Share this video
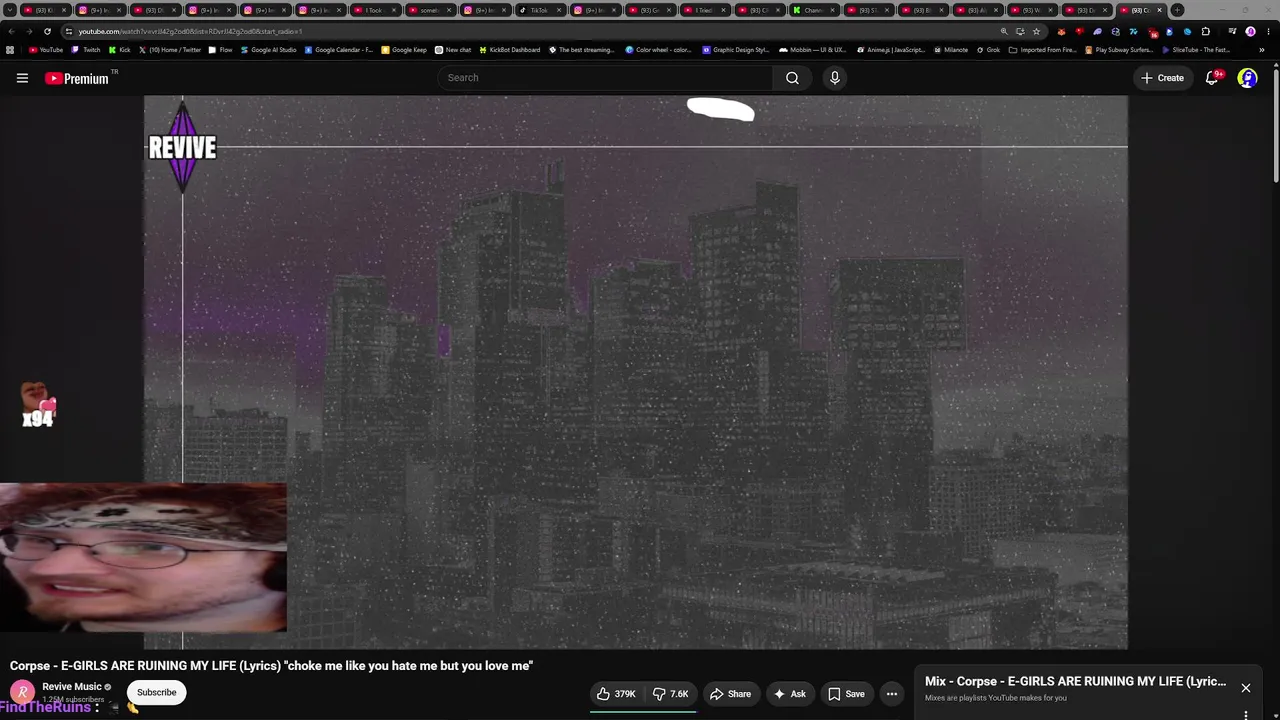Screen dimensions: 1280x720 tap(730, 694)
